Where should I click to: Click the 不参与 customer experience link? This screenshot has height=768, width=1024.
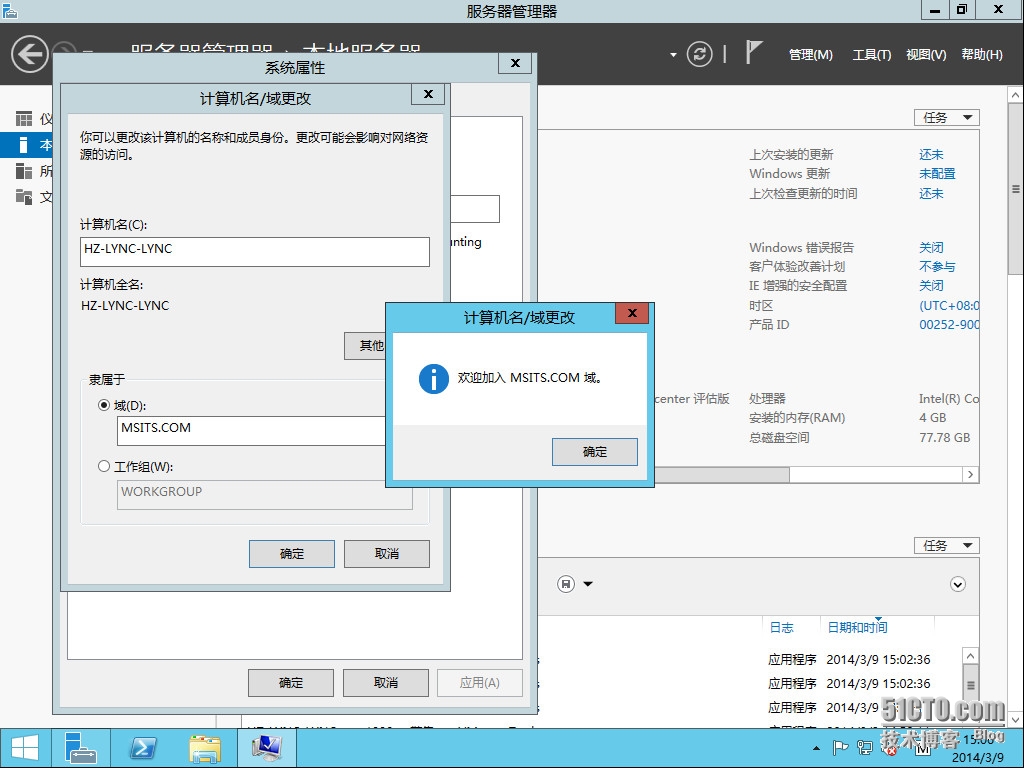pyautogui.click(x=937, y=266)
